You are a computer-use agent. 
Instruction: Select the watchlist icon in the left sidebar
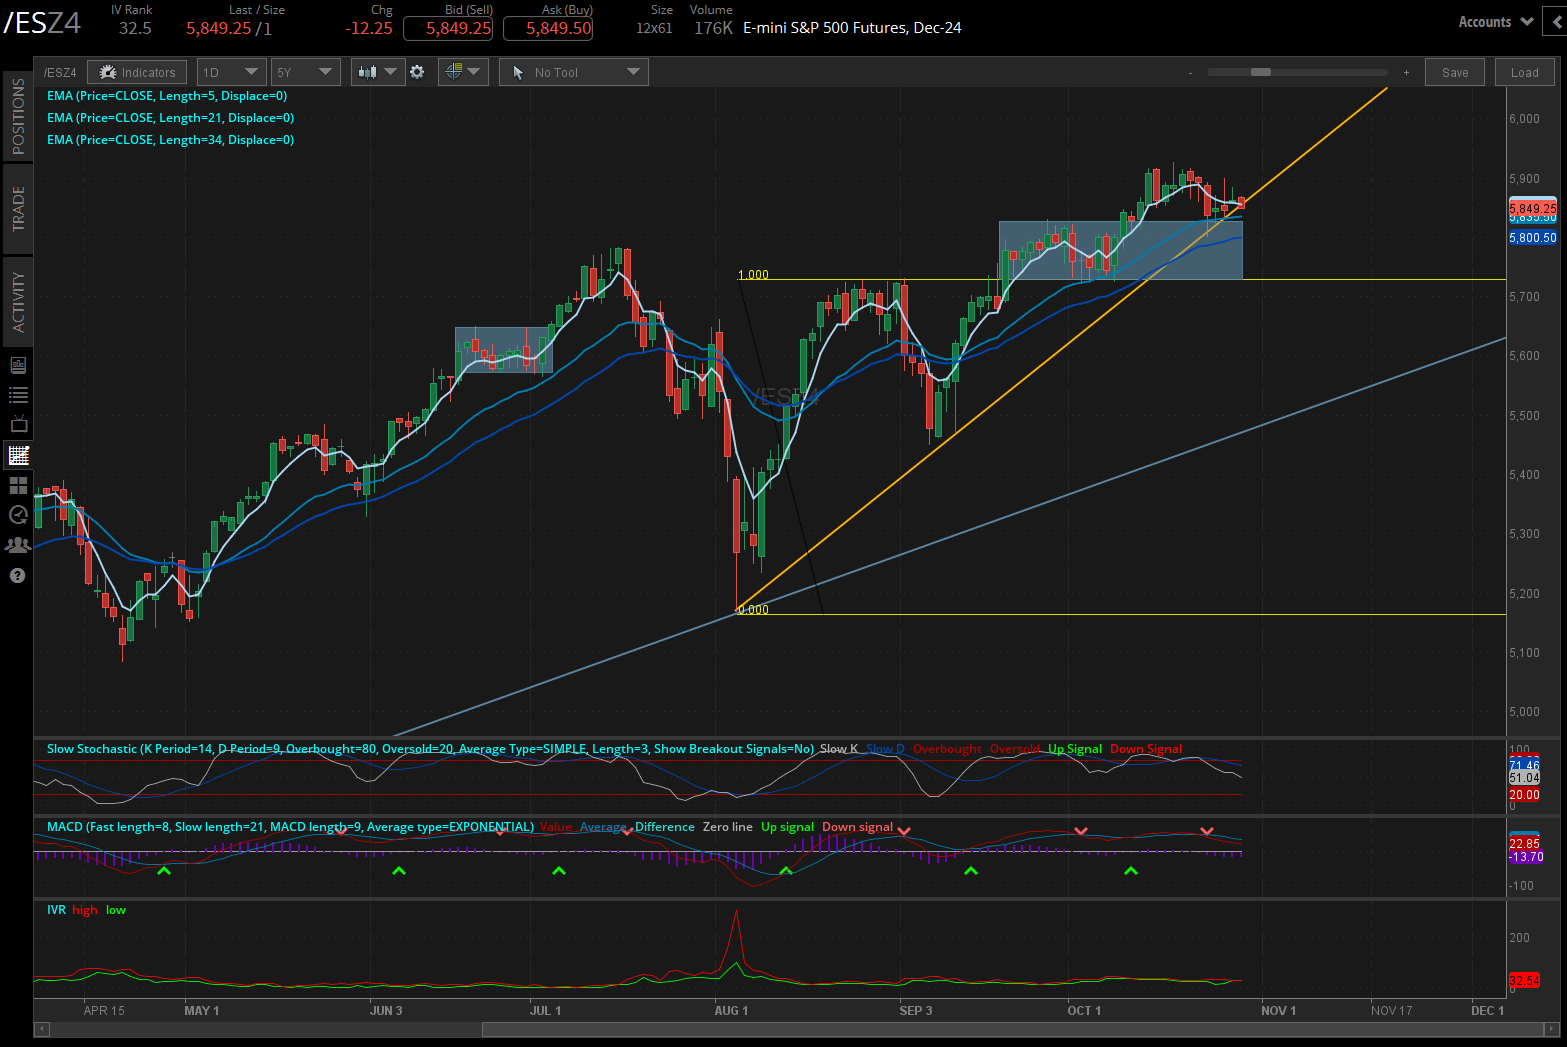(17, 395)
